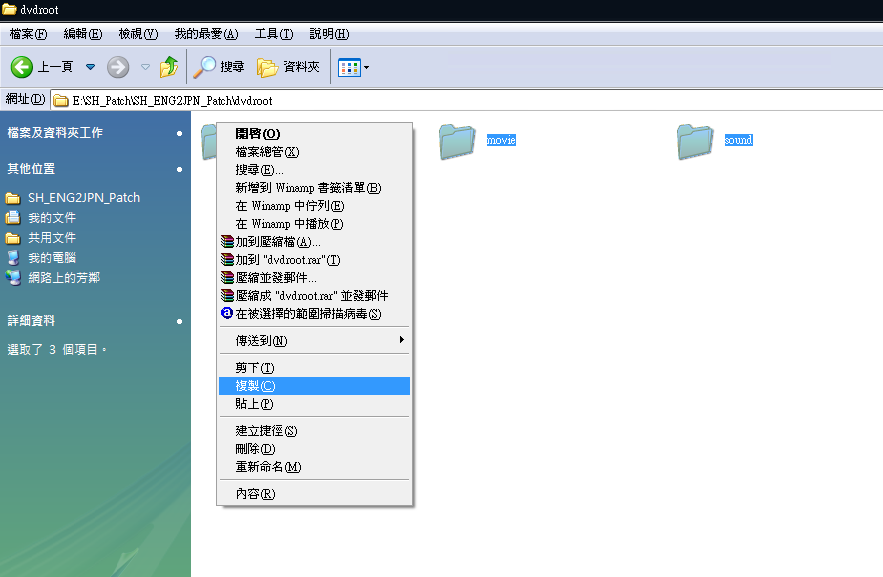Screen dimensions: 883x577
Task: Open the Tools menu in menu bar
Action: (273, 34)
